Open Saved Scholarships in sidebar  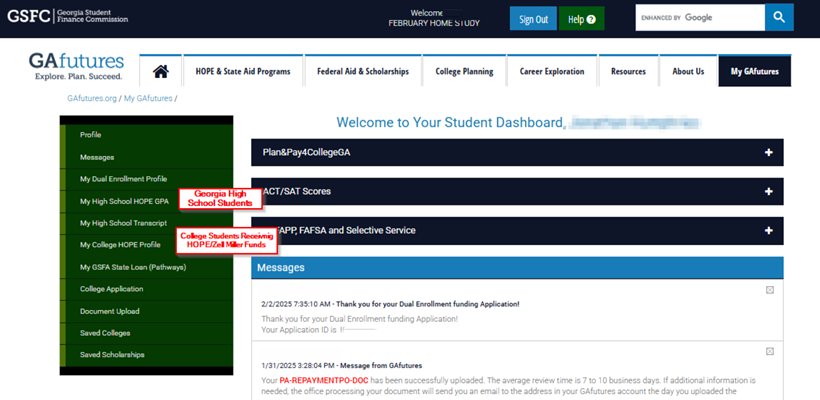tap(146, 355)
